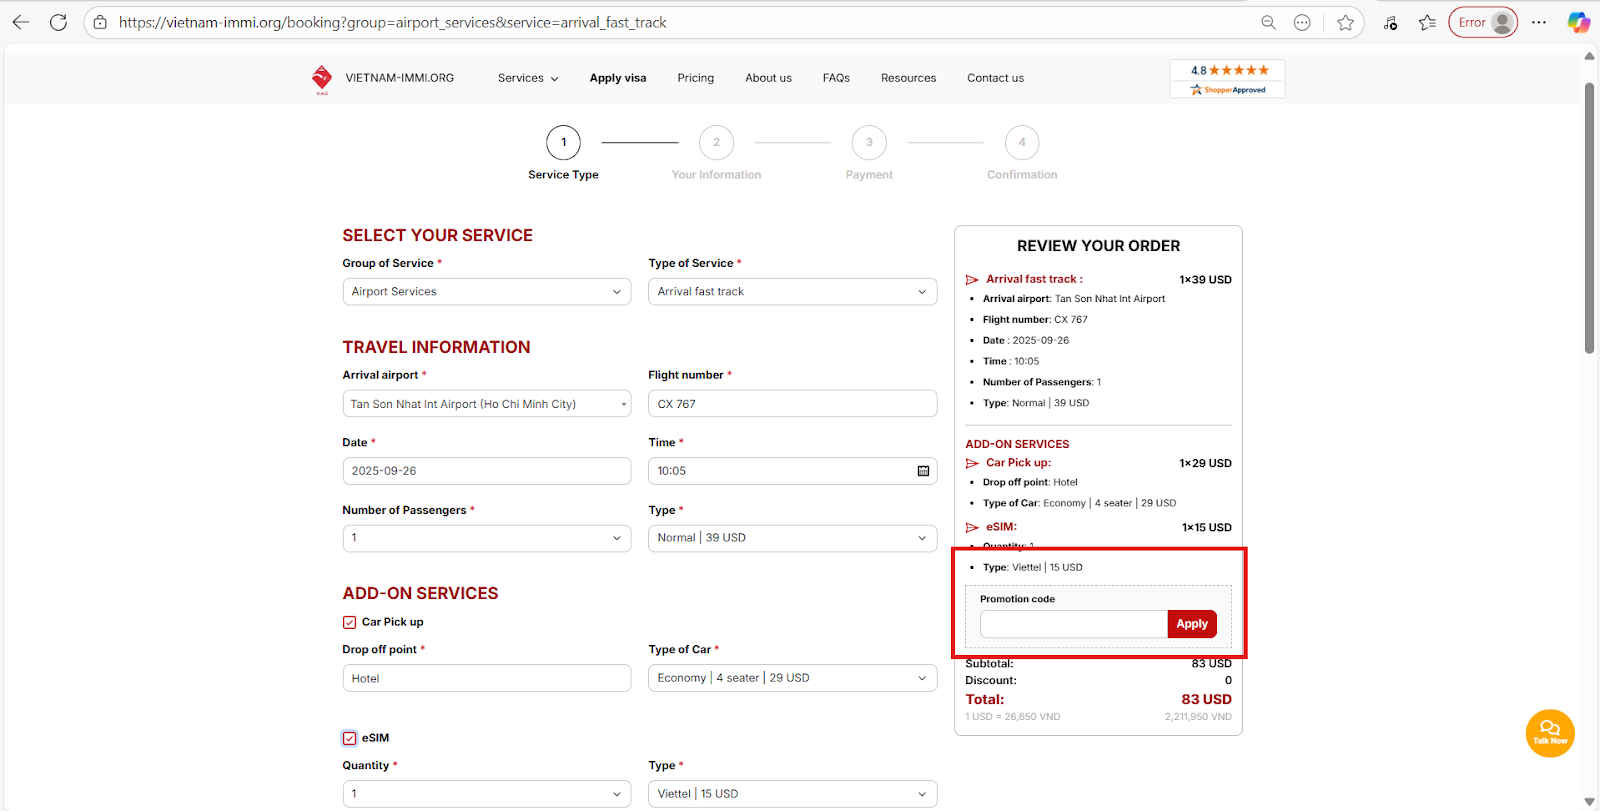The image size is (1600, 811).
Task: Open the Contact us link
Action: (995, 78)
